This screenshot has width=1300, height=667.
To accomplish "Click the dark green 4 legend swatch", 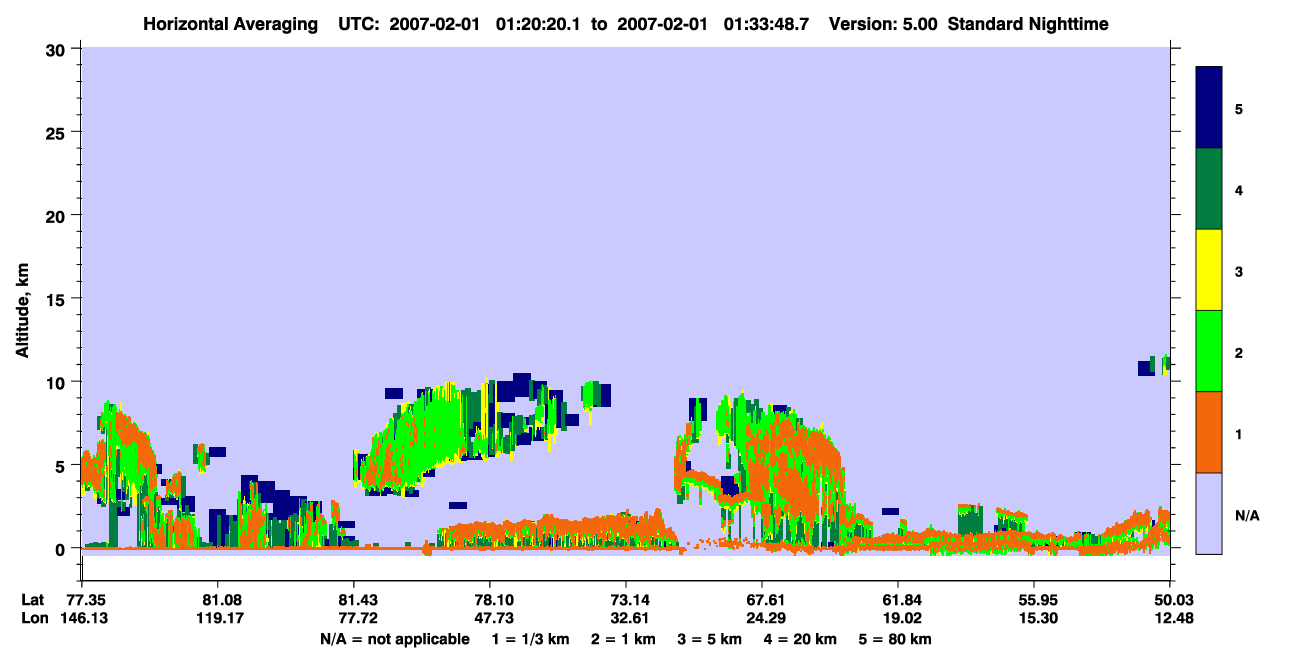I will 1209,189.
